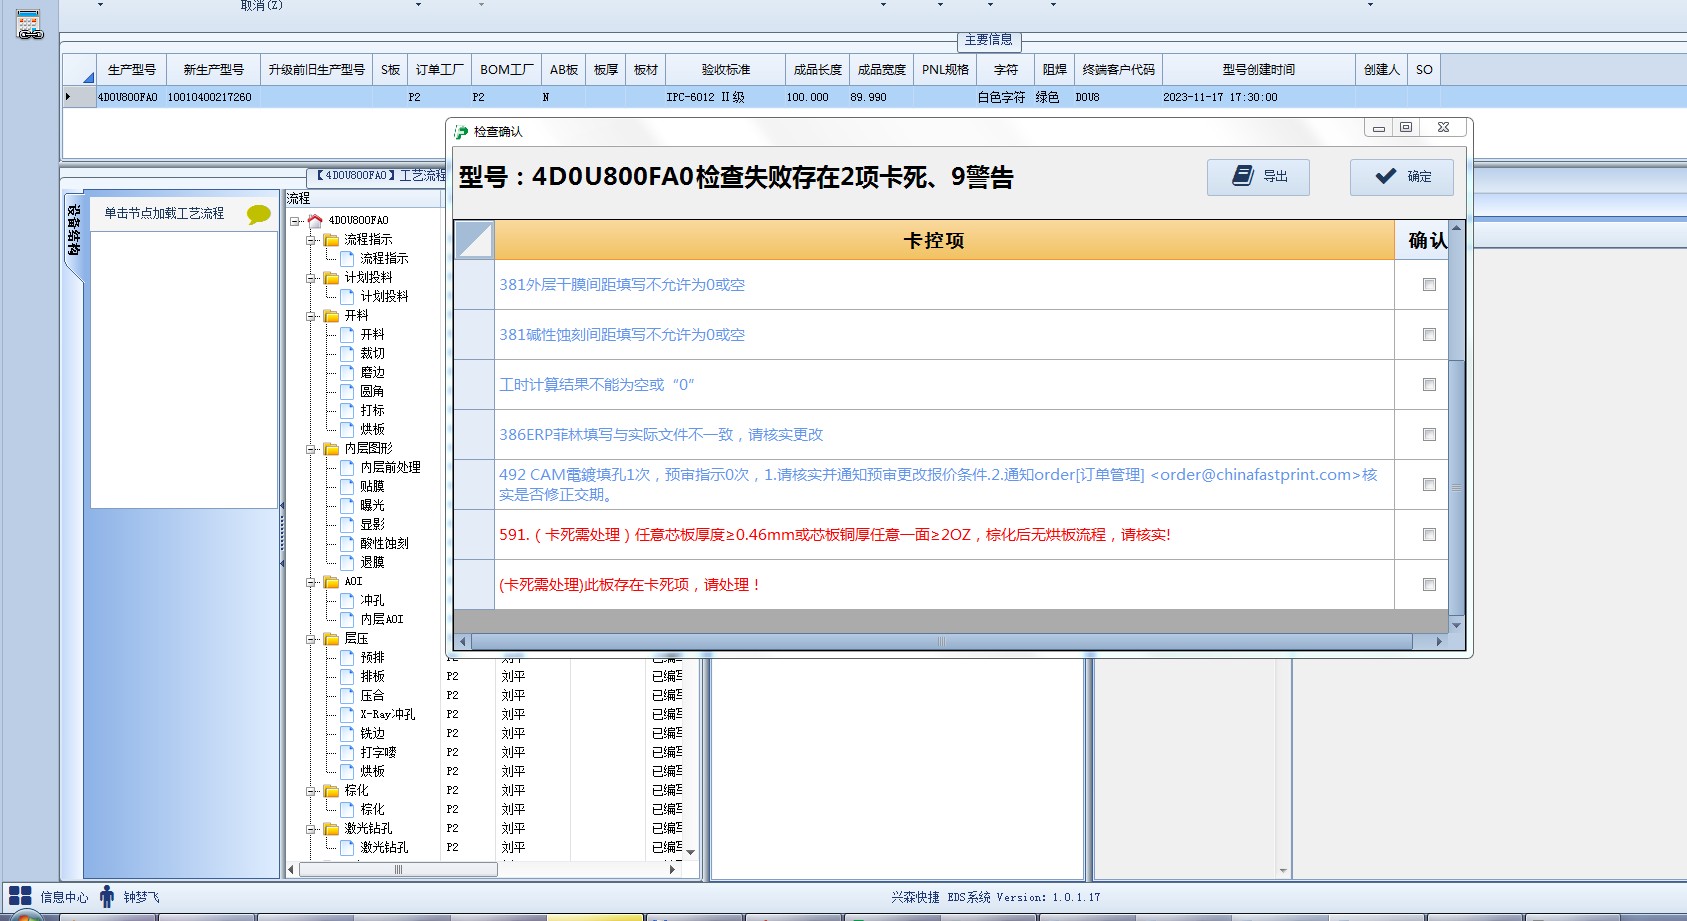Tick the confirm checkbox for item 591
Image resolution: width=1687 pixels, height=921 pixels.
coord(1429,535)
